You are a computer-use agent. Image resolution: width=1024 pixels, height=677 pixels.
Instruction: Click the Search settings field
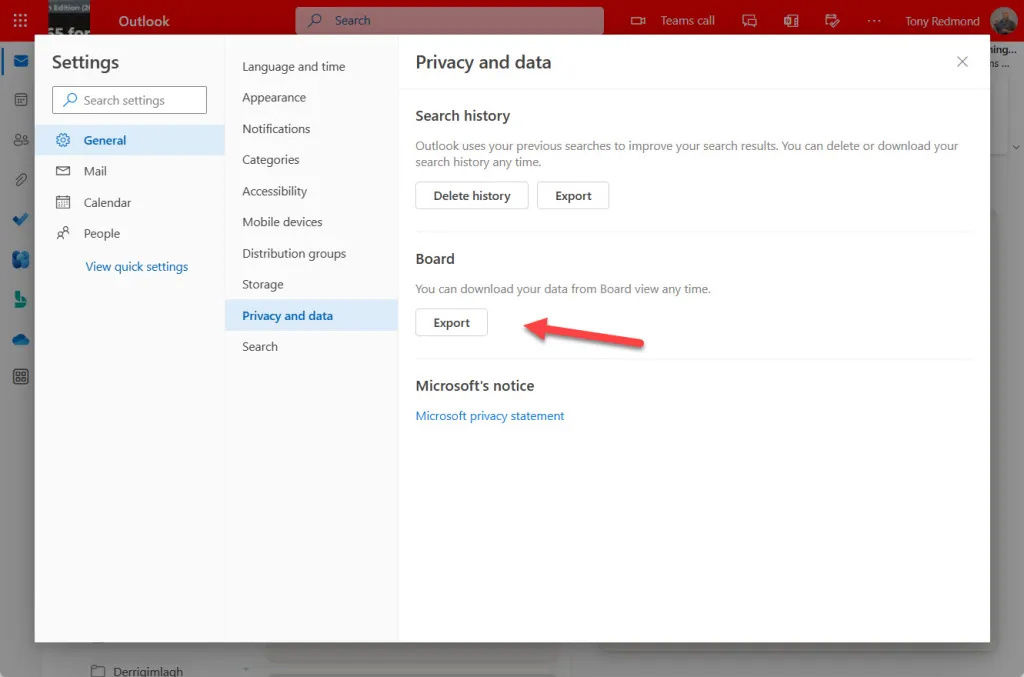pyautogui.click(x=129, y=100)
